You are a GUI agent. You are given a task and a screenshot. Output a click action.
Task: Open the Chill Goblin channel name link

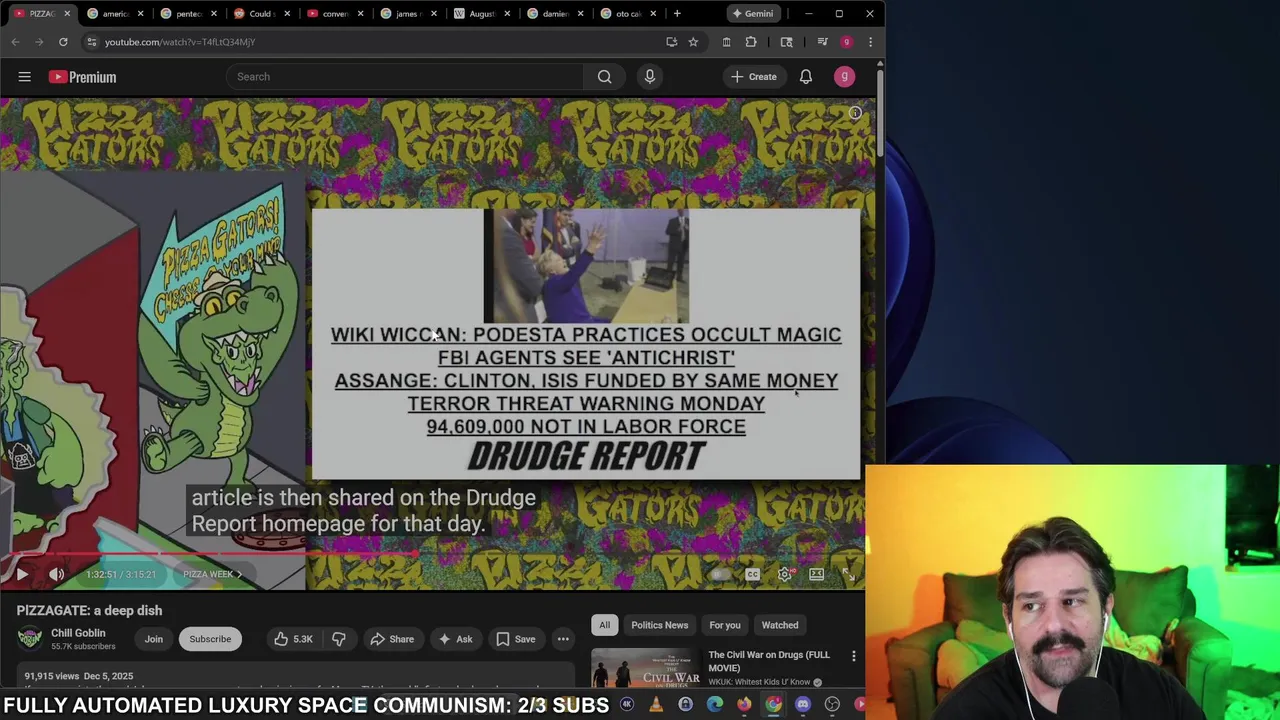point(78,633)
